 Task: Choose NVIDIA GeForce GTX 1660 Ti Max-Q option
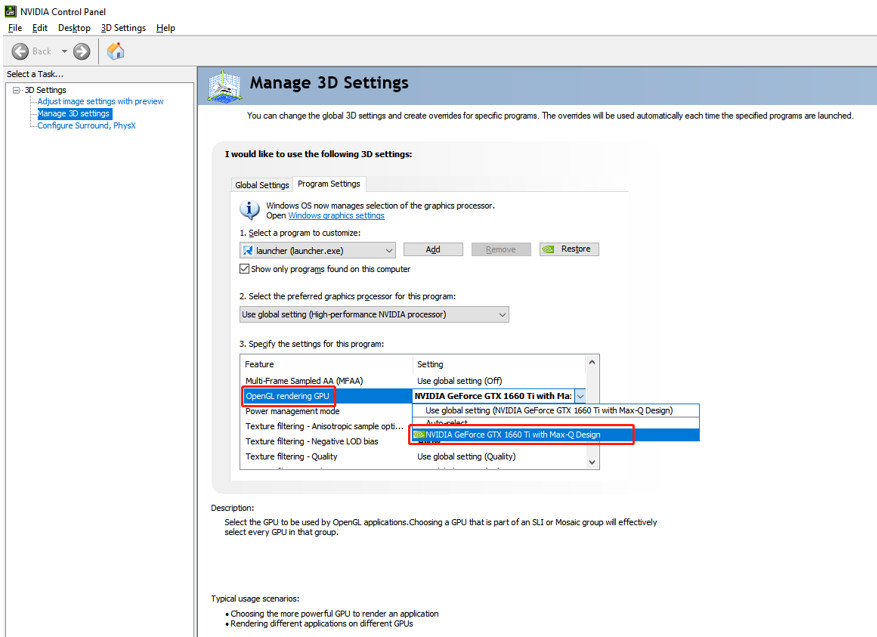(x=556, y=435)
